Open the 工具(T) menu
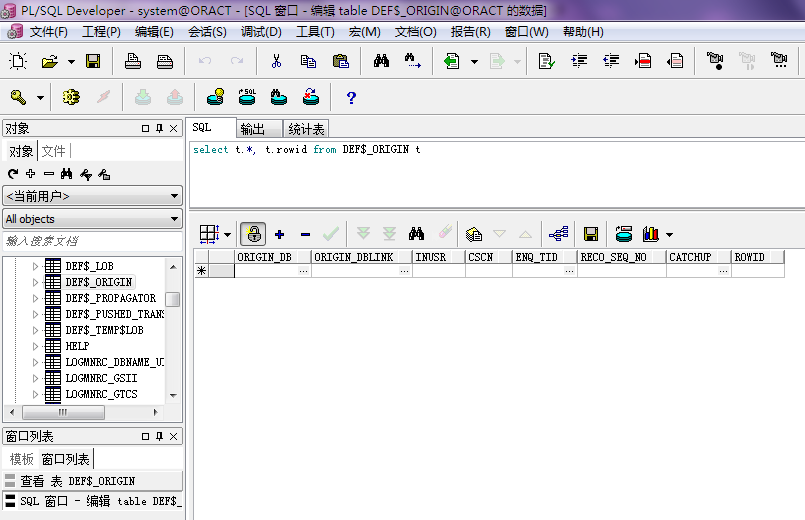The height and width of the screenshot is (520, 805). [315, 32]
